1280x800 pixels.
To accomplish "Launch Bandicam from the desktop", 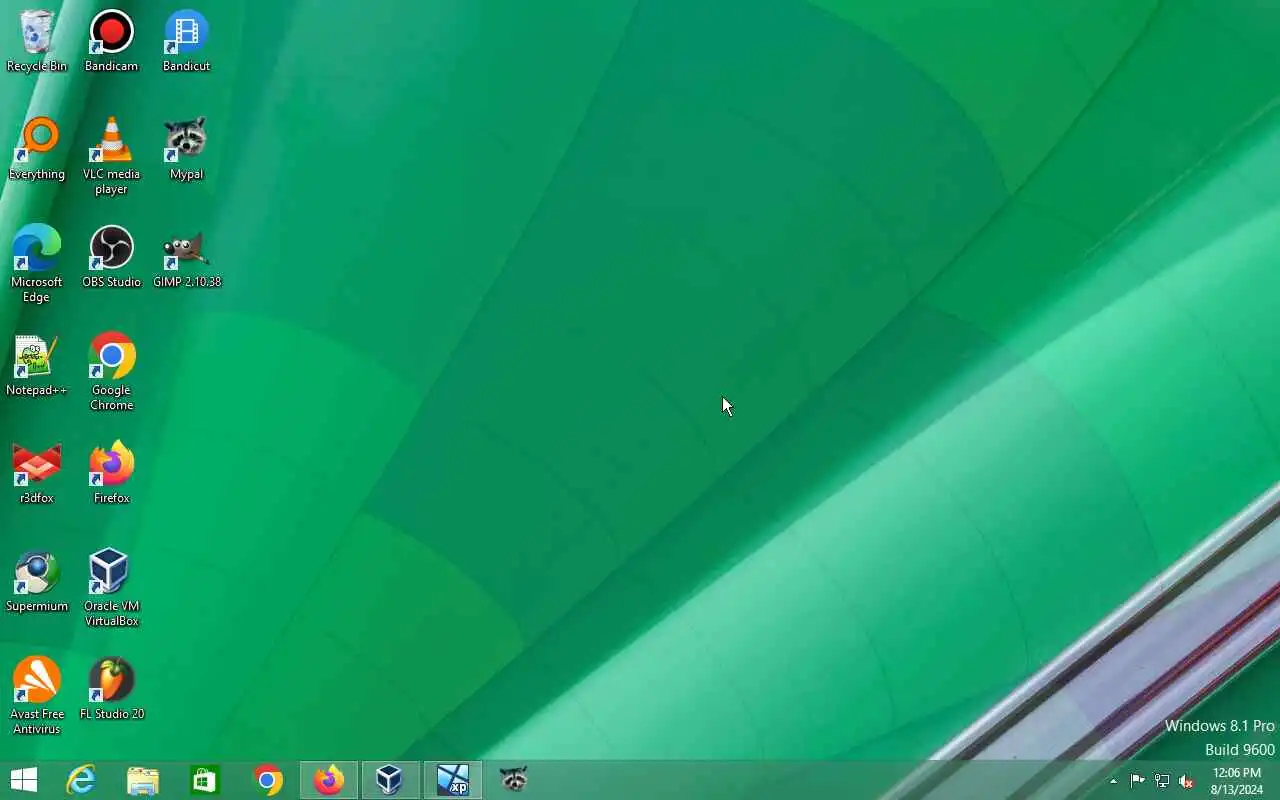I will point(111,42).
